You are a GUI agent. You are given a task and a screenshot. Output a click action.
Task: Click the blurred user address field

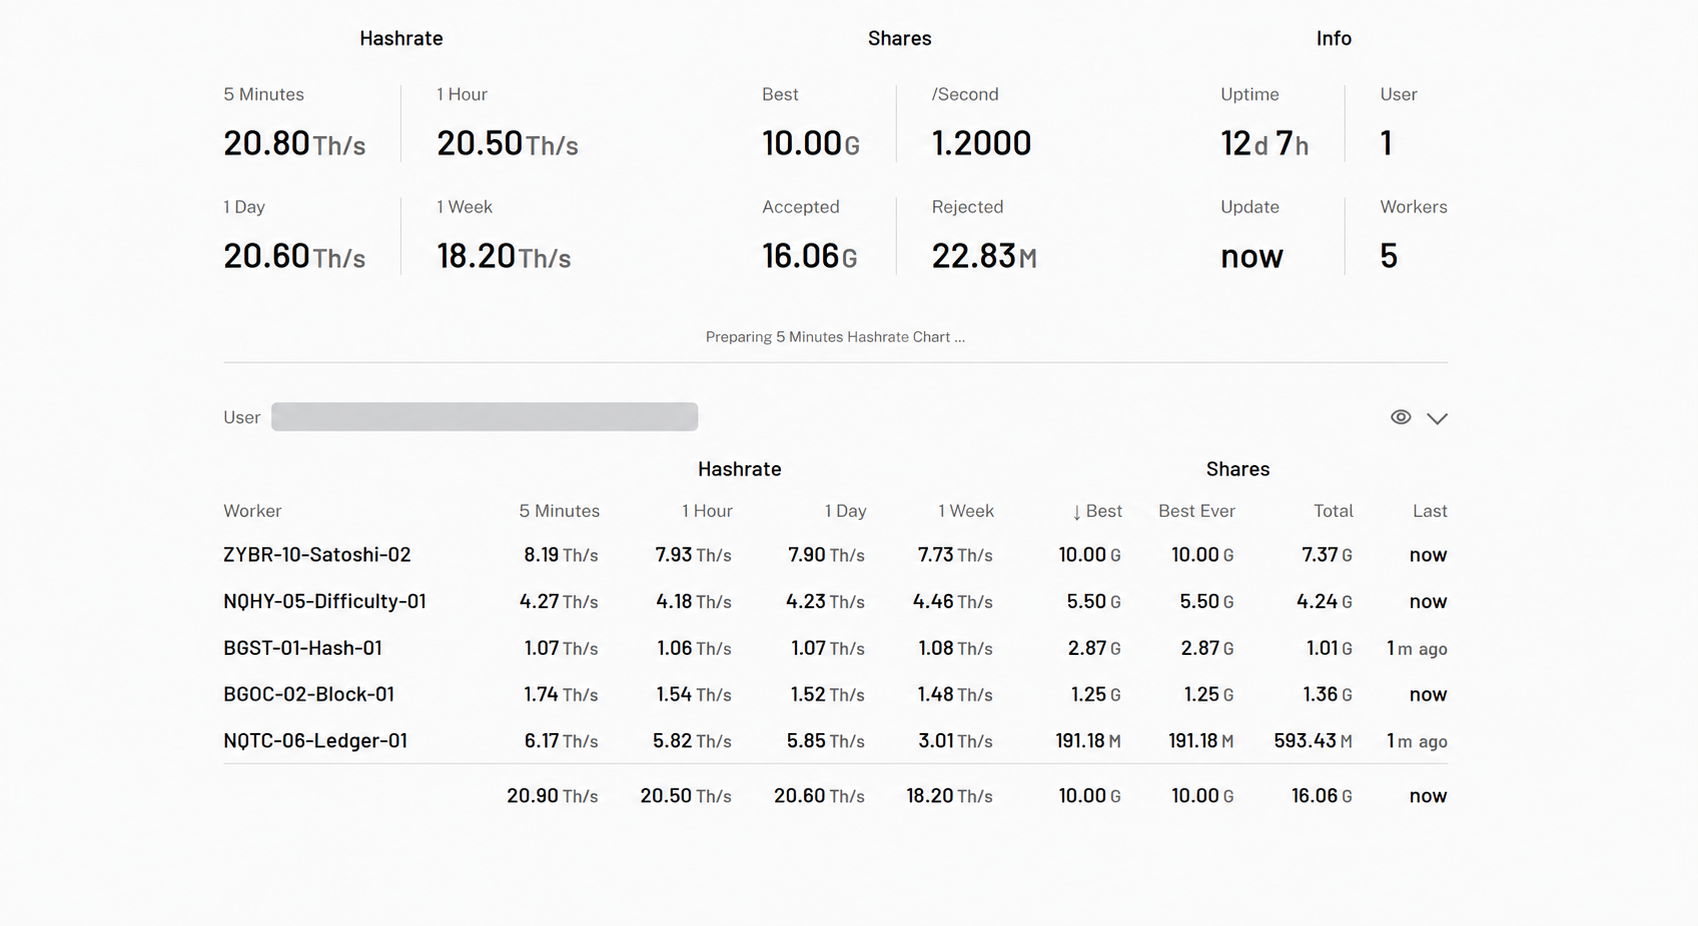[484, 417]
